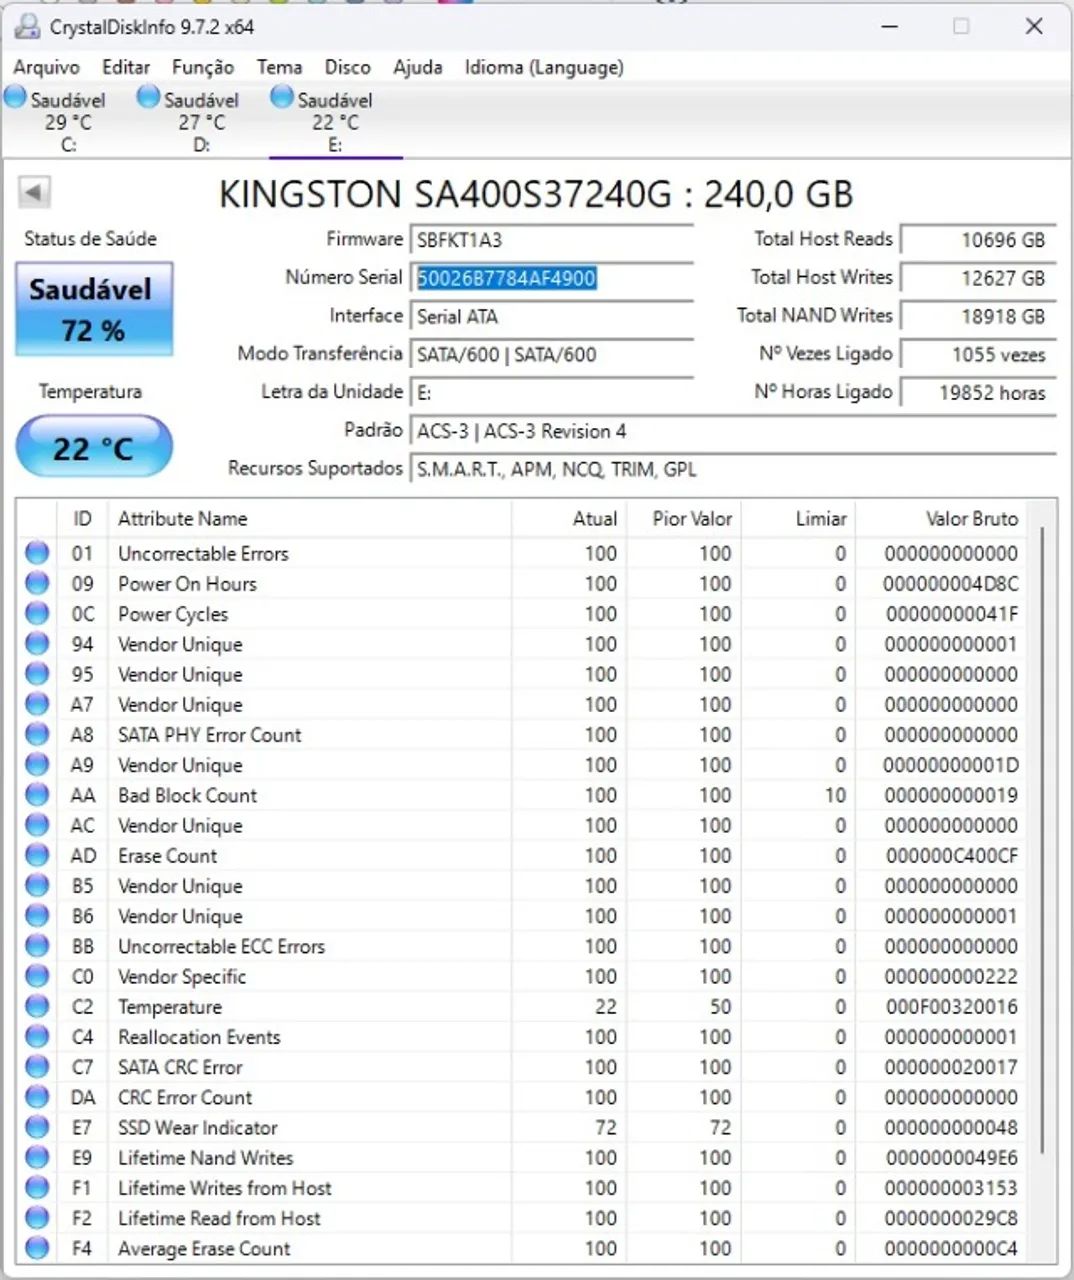Image resolution: width=1074 pixels, height=1280 pixels.
Task: Click status orb of Lifetime Nand Writes row
Action: coord(37,1157)
